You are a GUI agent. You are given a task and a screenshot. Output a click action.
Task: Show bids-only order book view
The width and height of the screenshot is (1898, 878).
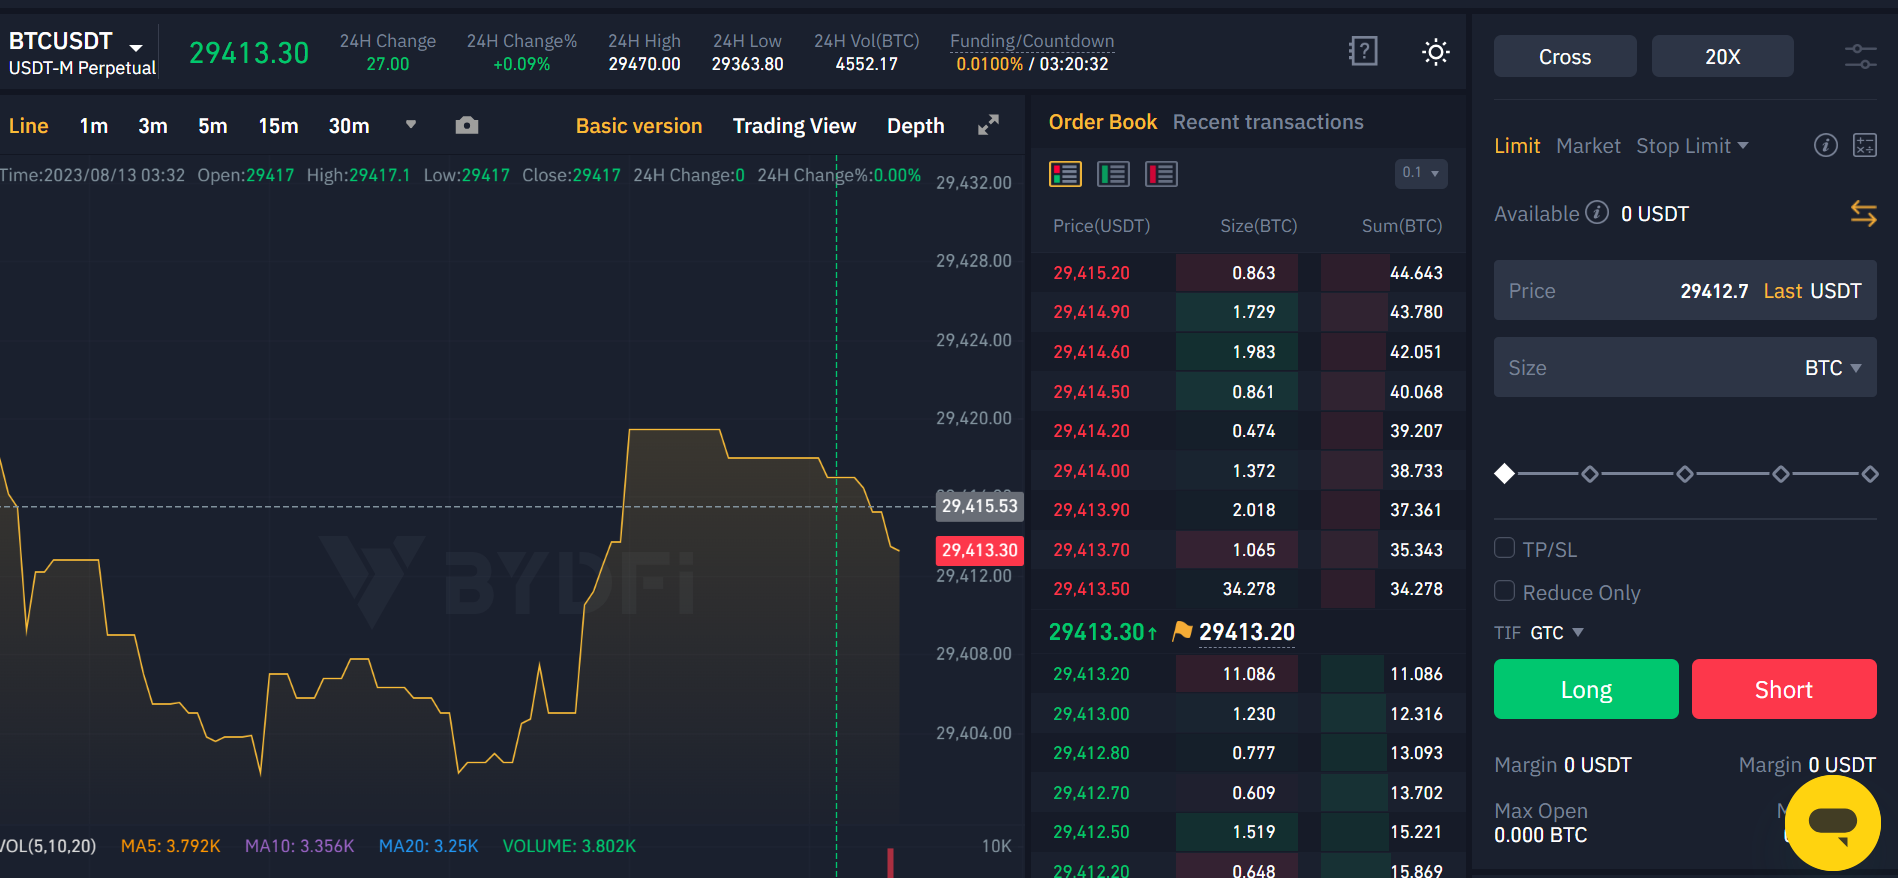pos(1113,174)
